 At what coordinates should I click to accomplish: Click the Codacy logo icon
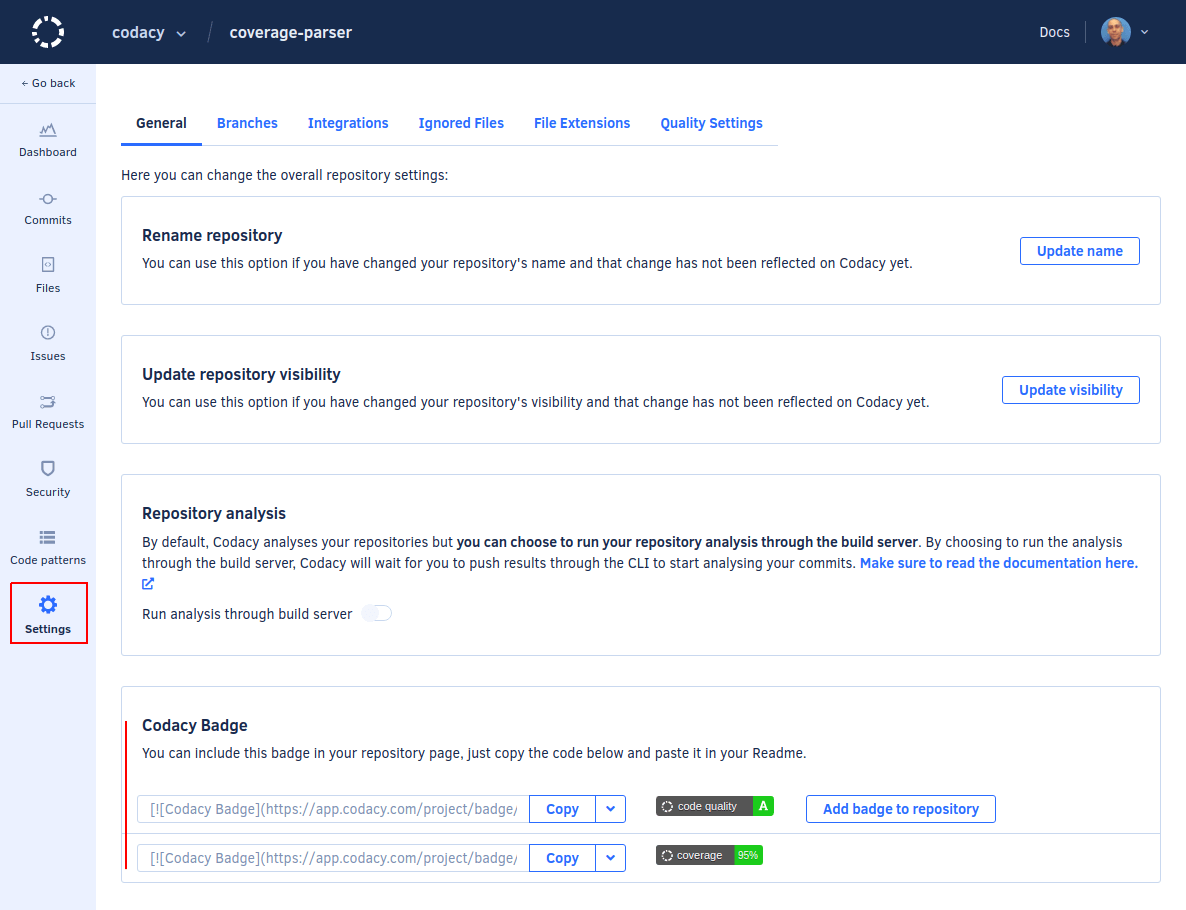[x=47, y=32]
